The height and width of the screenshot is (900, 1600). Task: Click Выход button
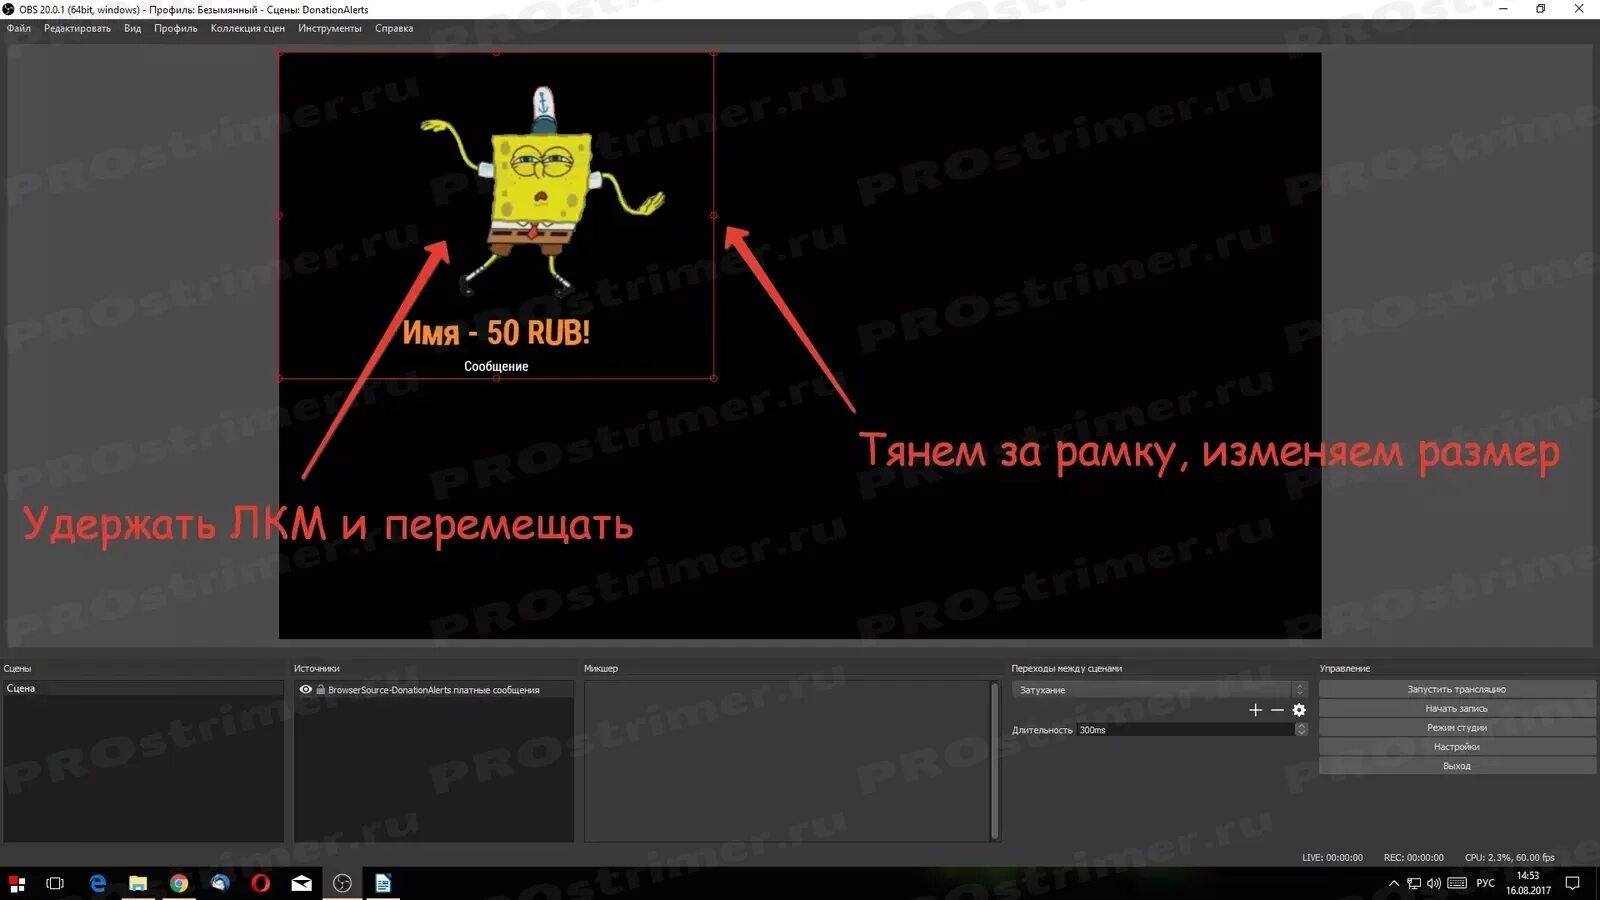pos(1457,765)
